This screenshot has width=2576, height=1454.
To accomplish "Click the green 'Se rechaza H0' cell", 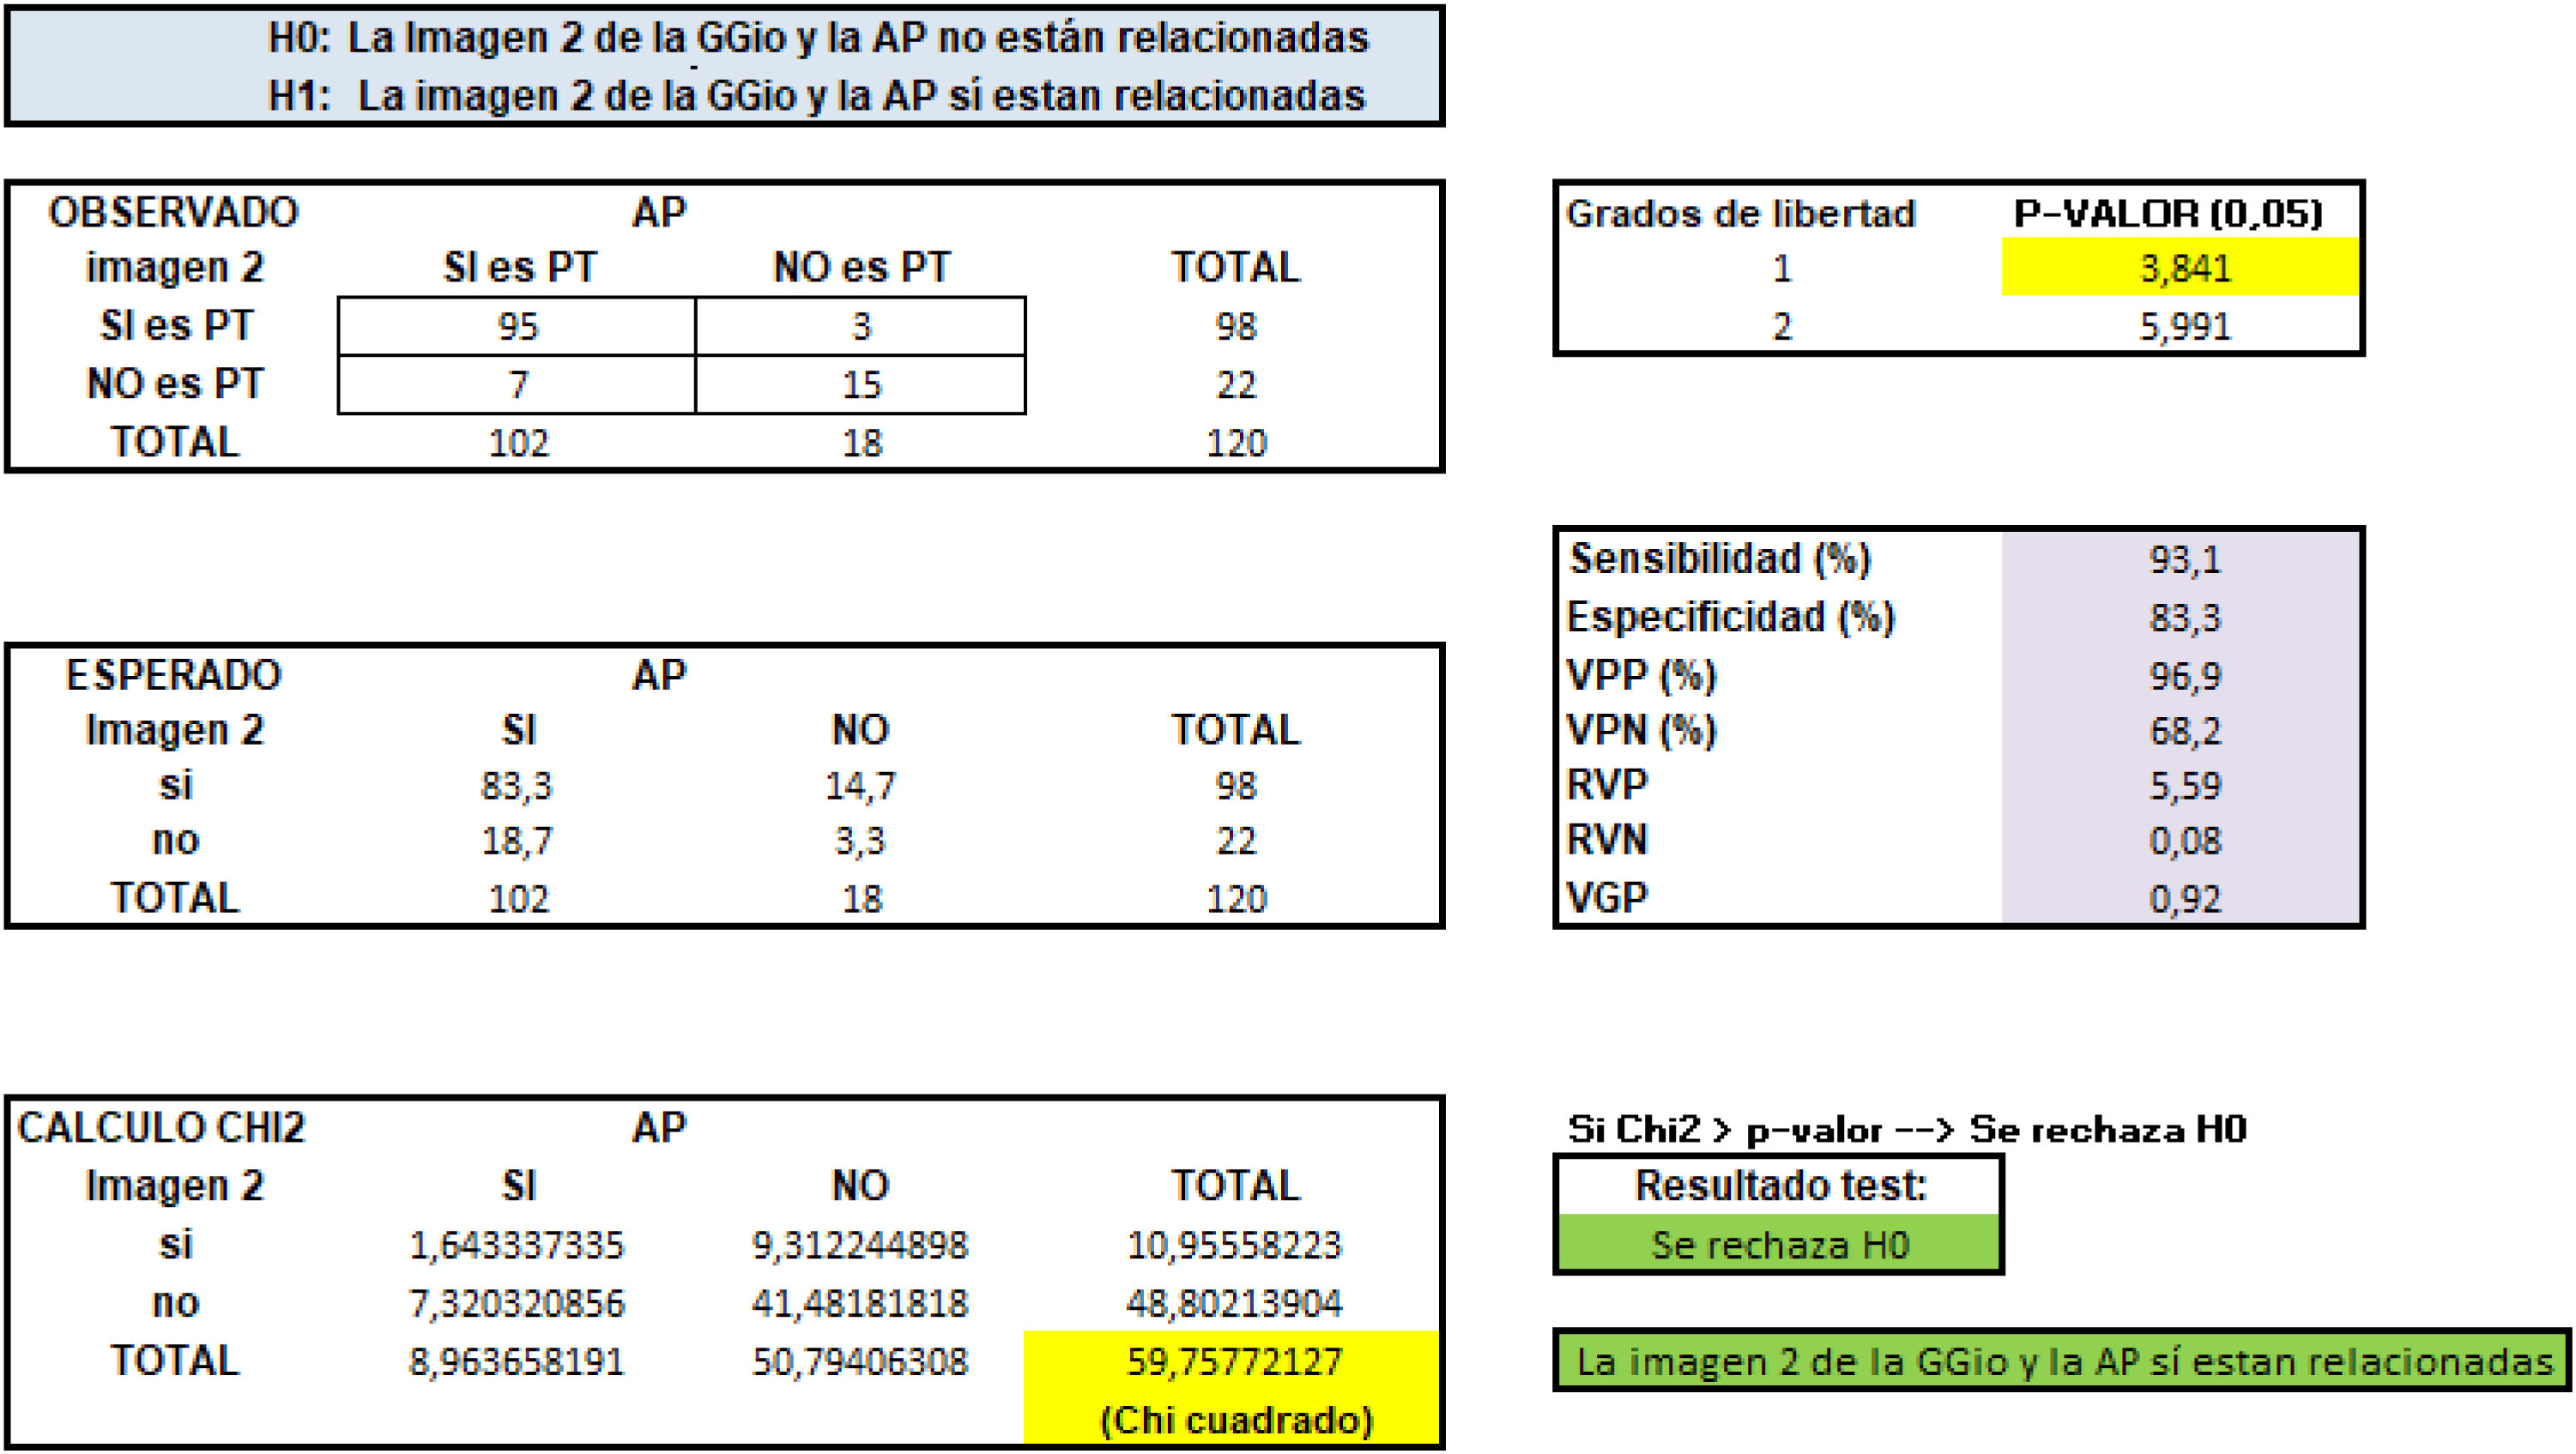I will [1779, 1245].
